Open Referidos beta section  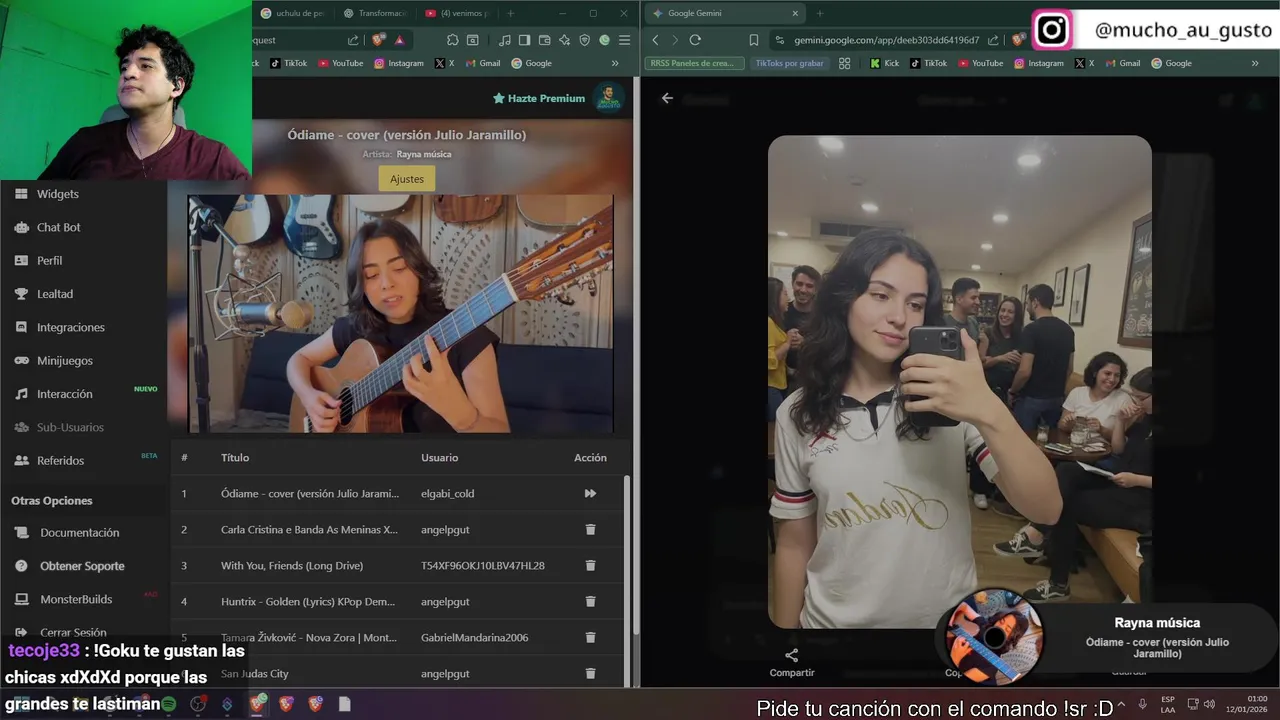coord(60,460)
